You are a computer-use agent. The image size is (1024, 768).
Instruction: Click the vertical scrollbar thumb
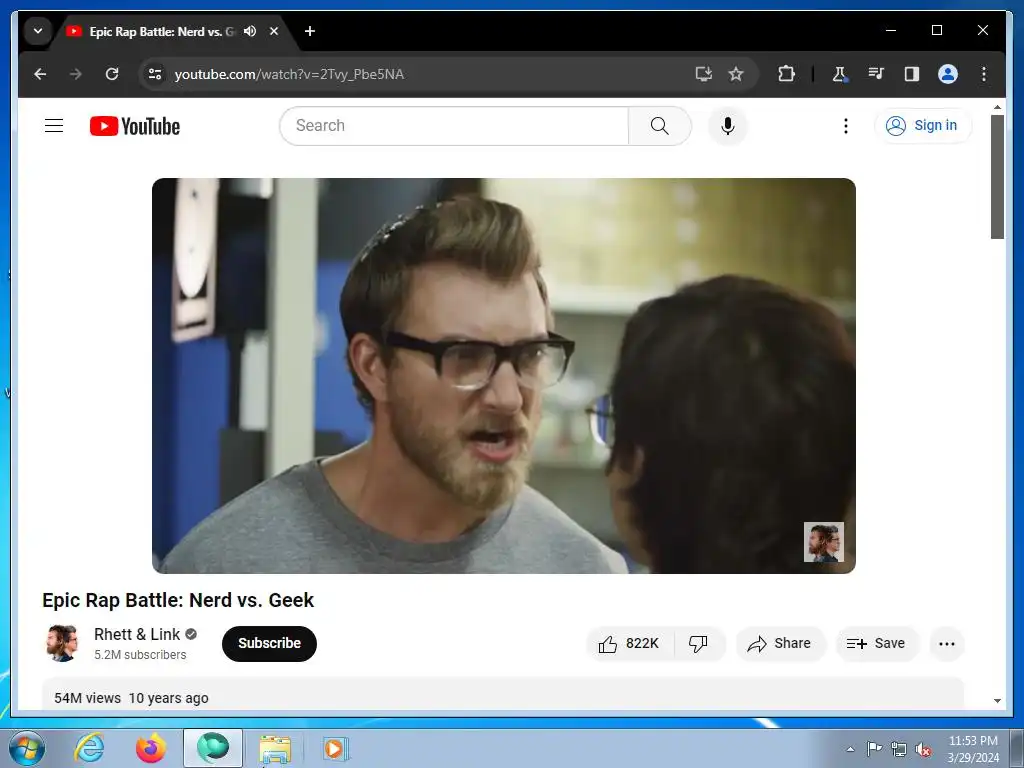(997, 177)
